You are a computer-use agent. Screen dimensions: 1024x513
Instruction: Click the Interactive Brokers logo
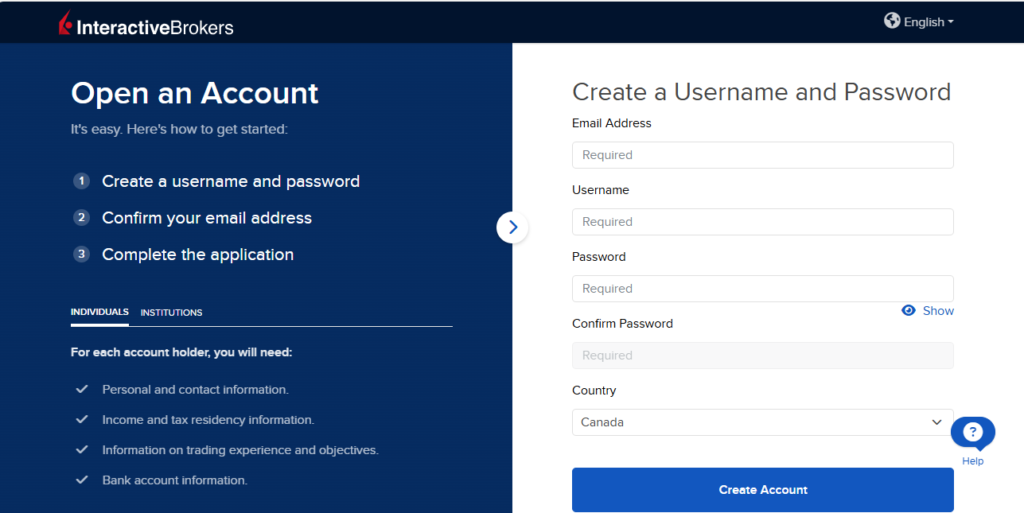point(145,25)
